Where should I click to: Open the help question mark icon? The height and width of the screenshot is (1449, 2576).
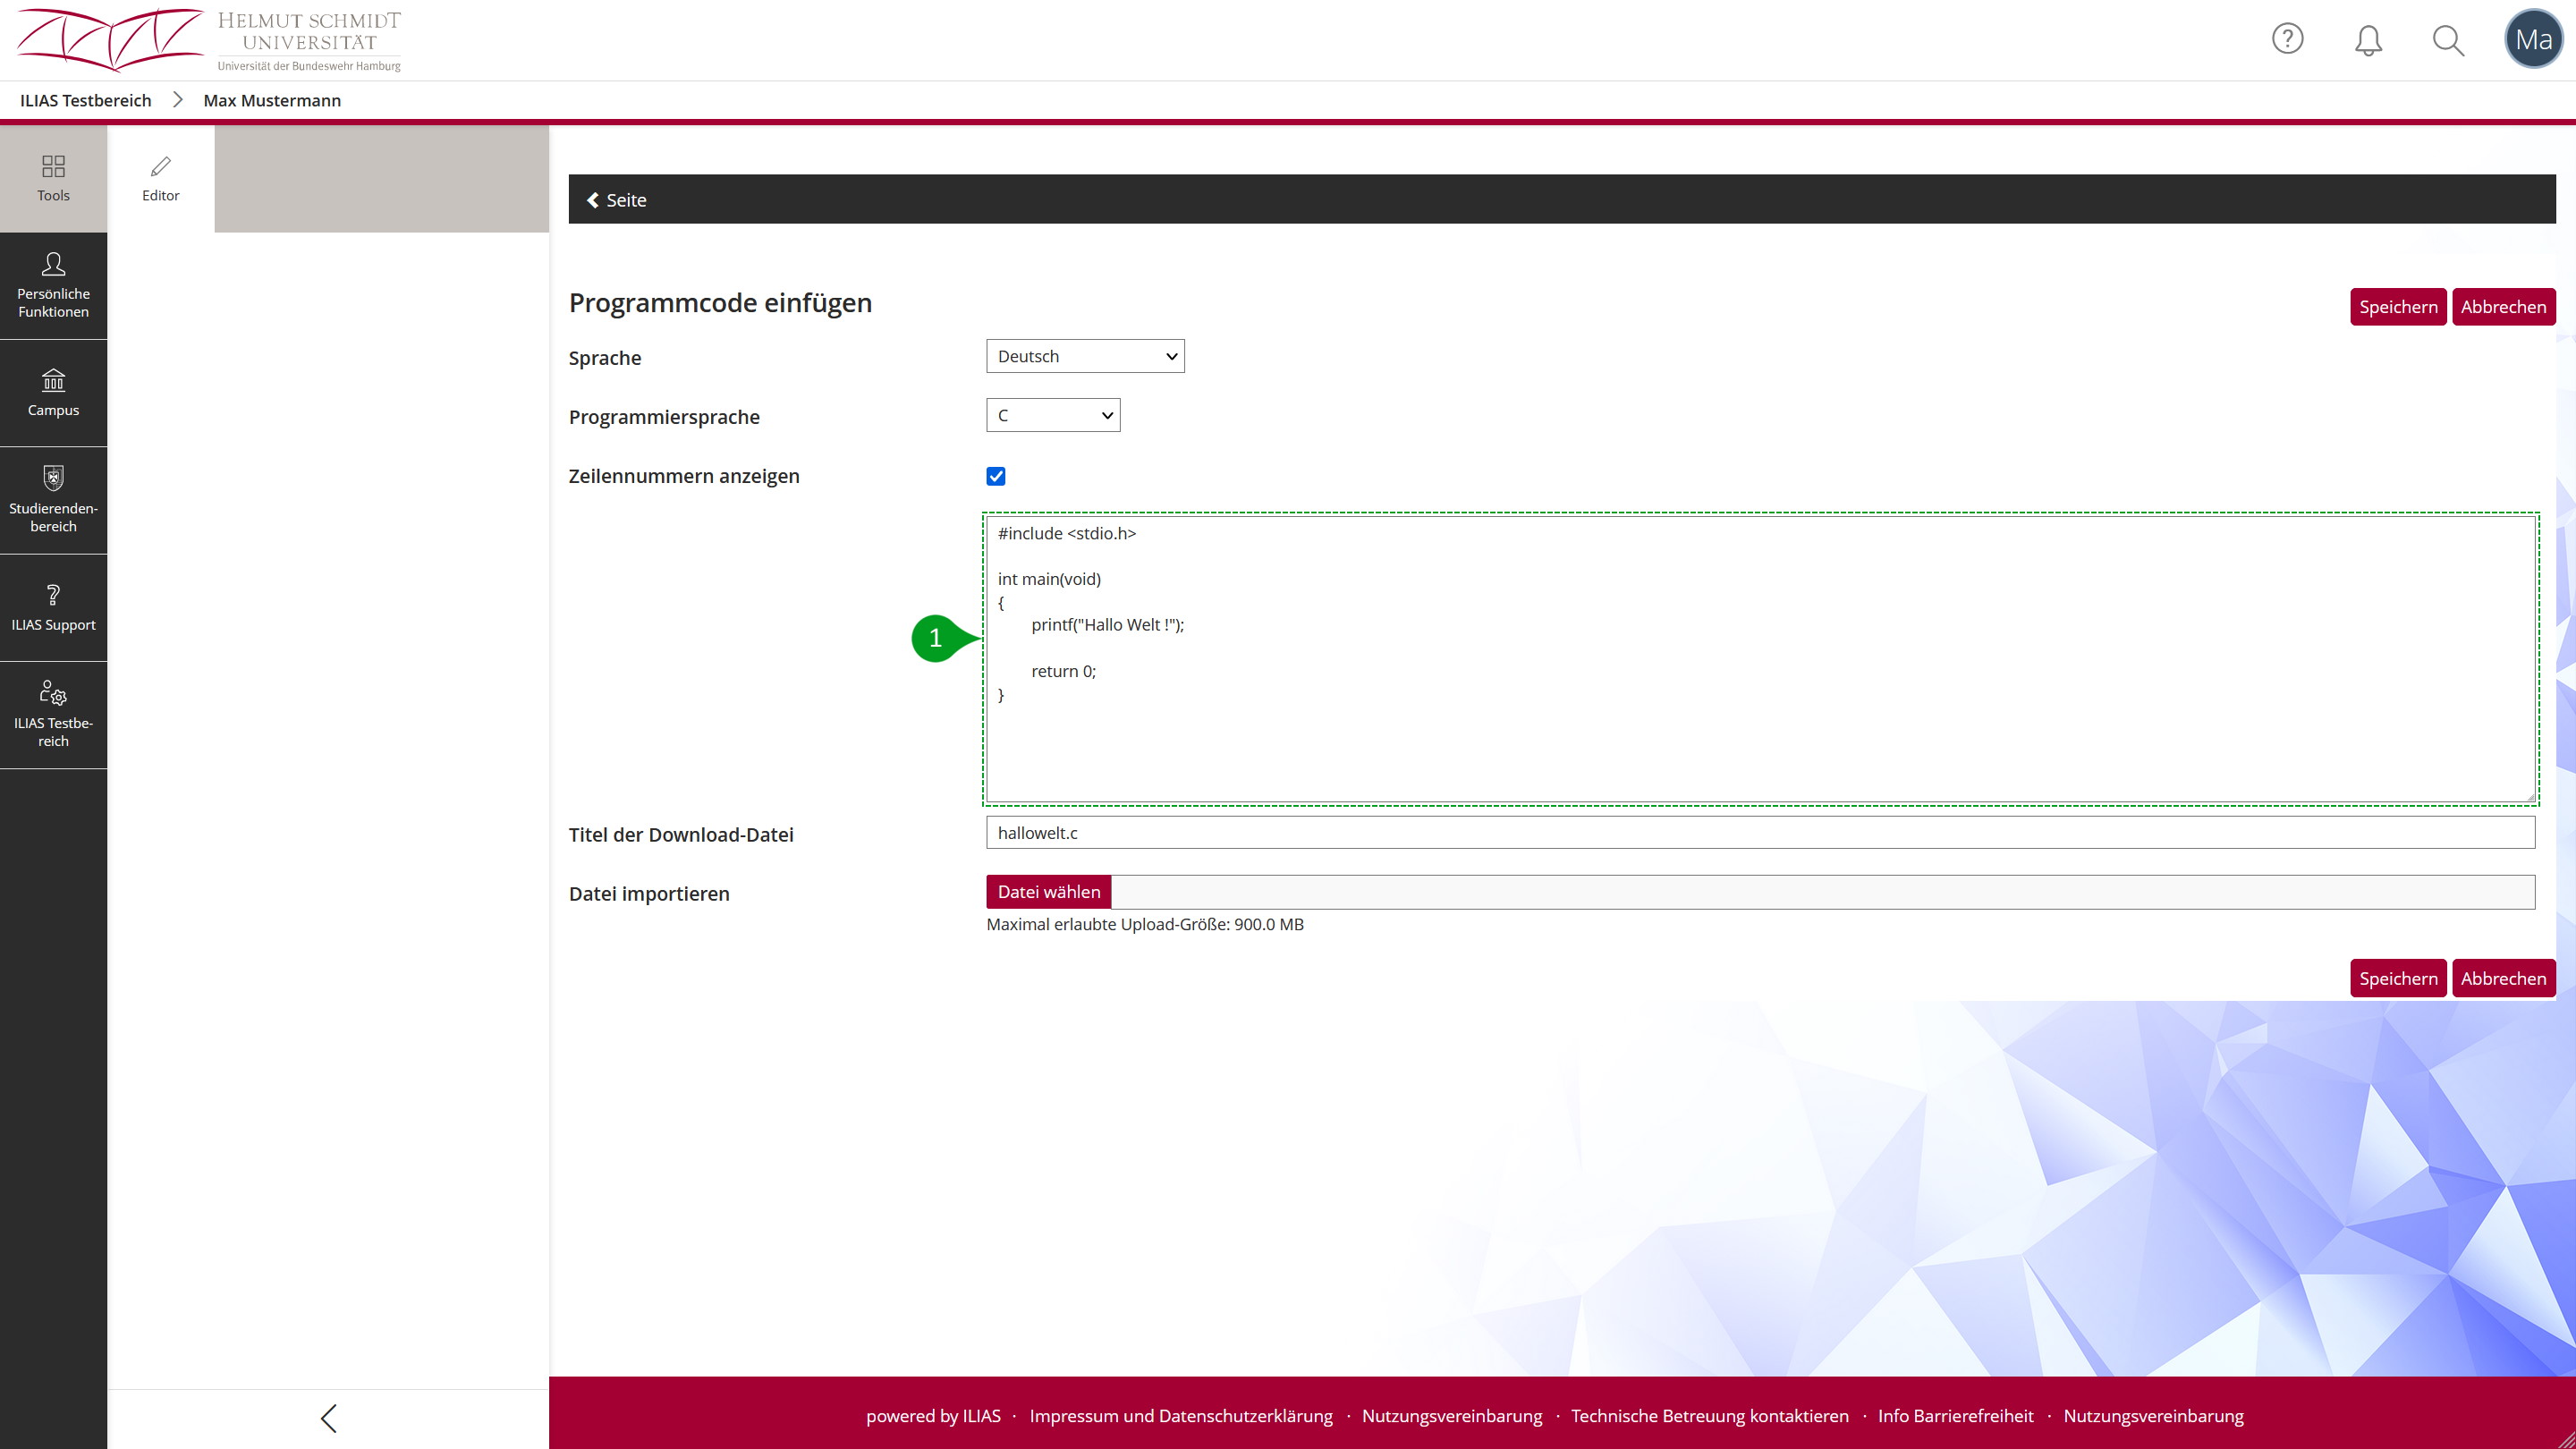(2287, 39)
